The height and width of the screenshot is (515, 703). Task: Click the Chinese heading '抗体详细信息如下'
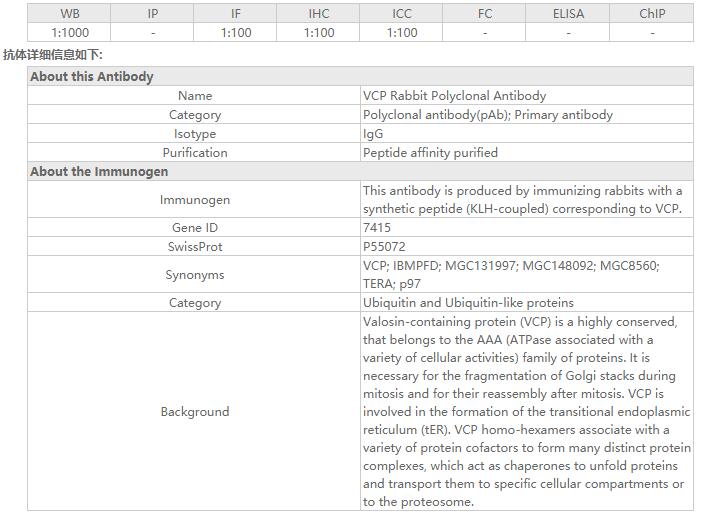click(x=52, y=55)
